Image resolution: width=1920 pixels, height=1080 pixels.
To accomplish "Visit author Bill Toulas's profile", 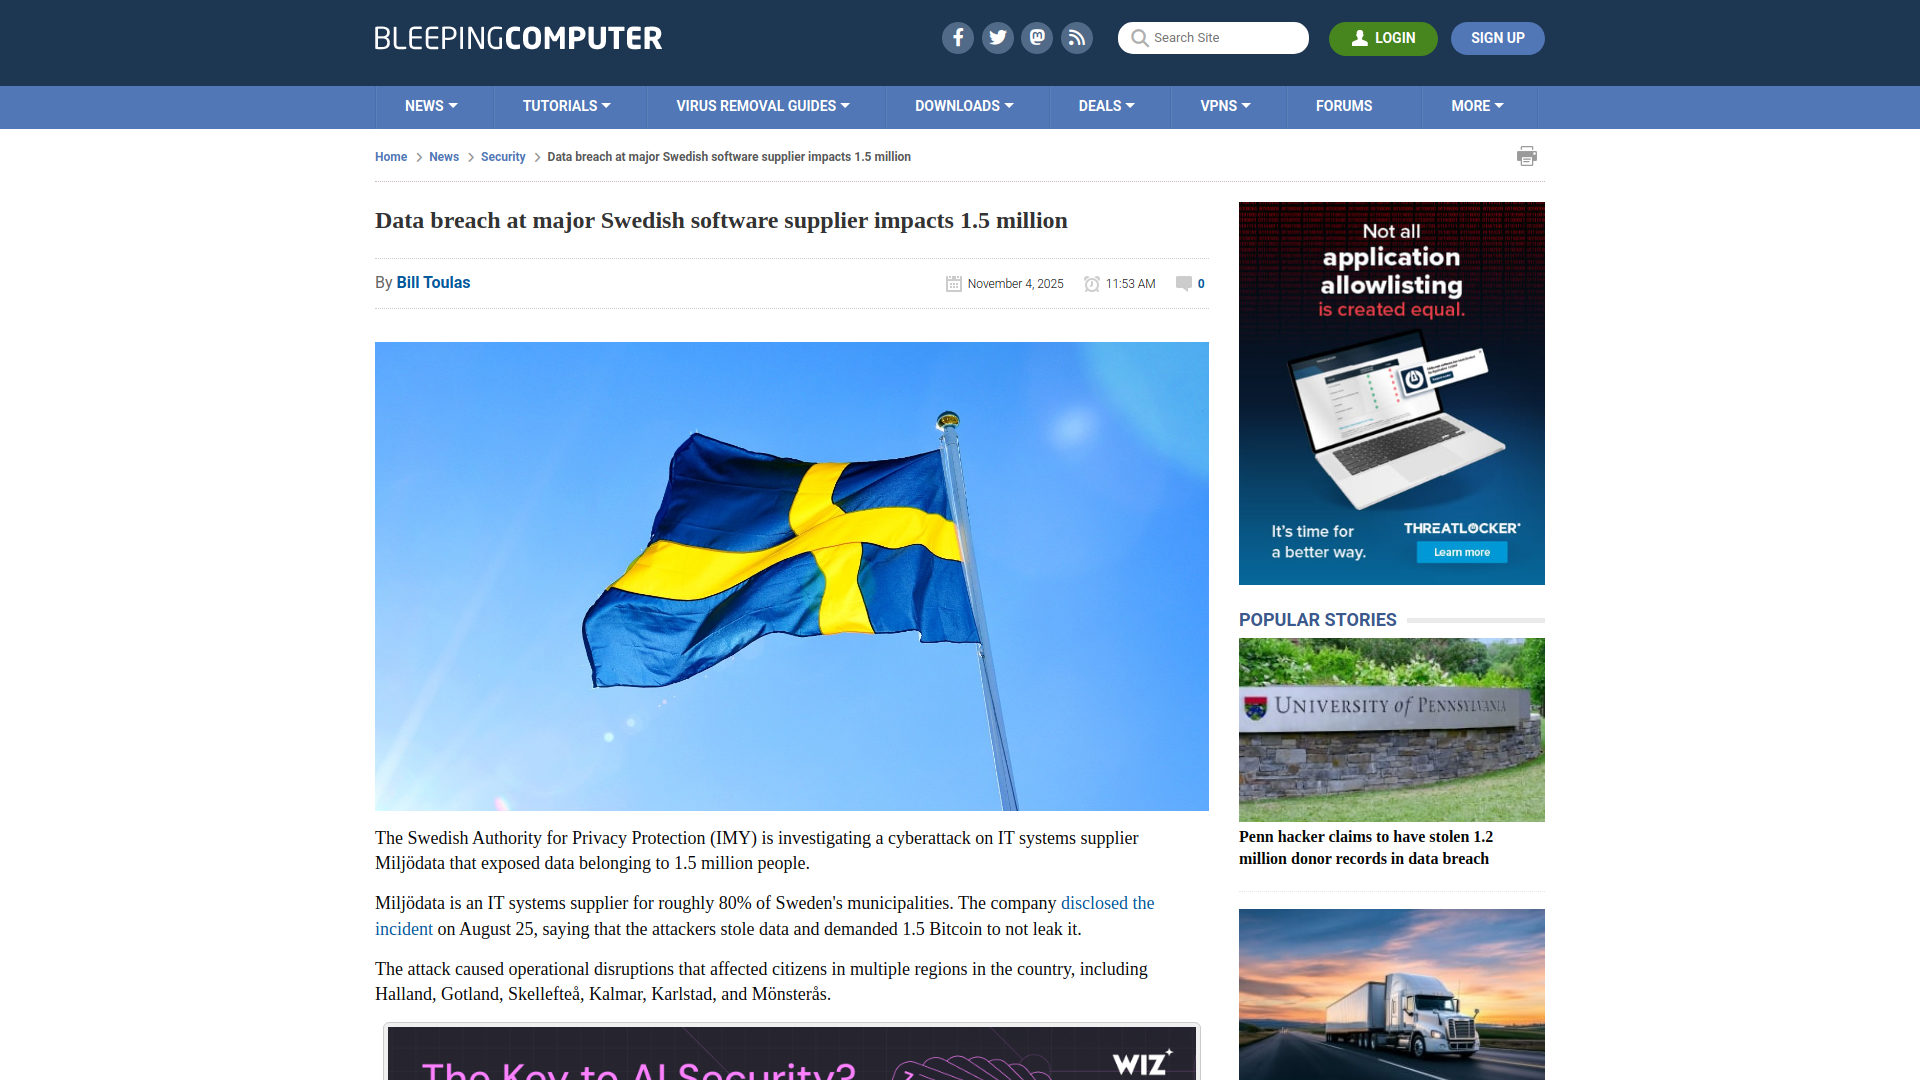I will point(432,282).
